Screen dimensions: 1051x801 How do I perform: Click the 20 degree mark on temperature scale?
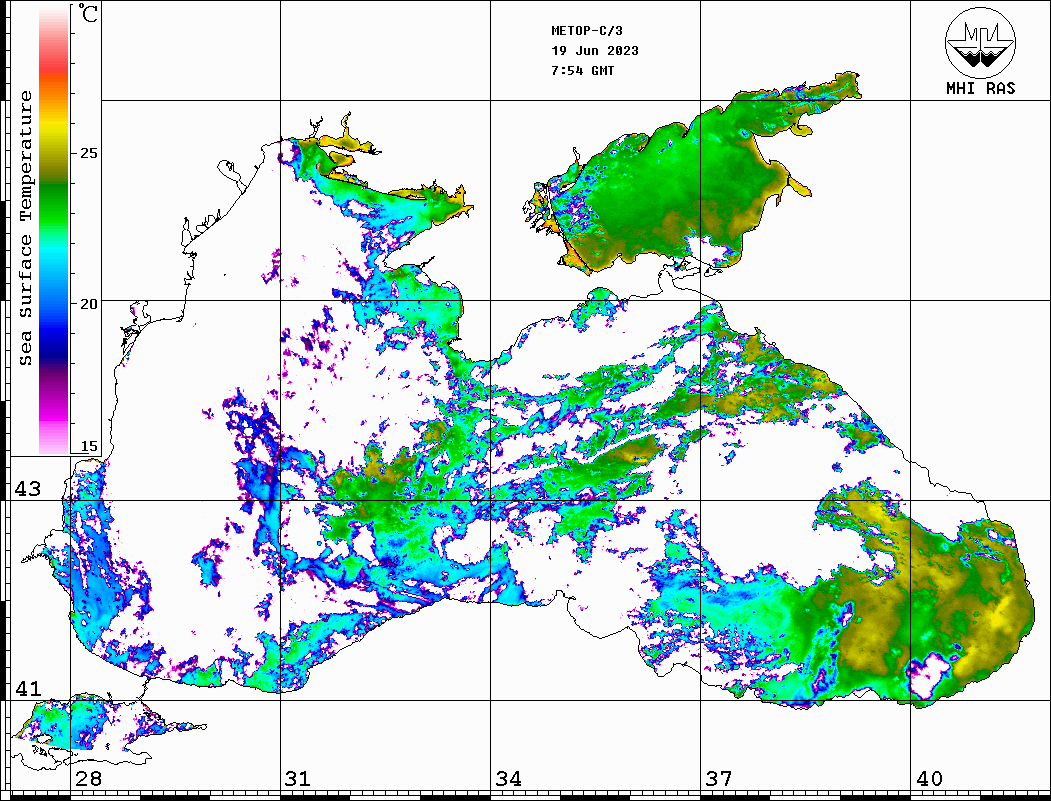[89, 303]
